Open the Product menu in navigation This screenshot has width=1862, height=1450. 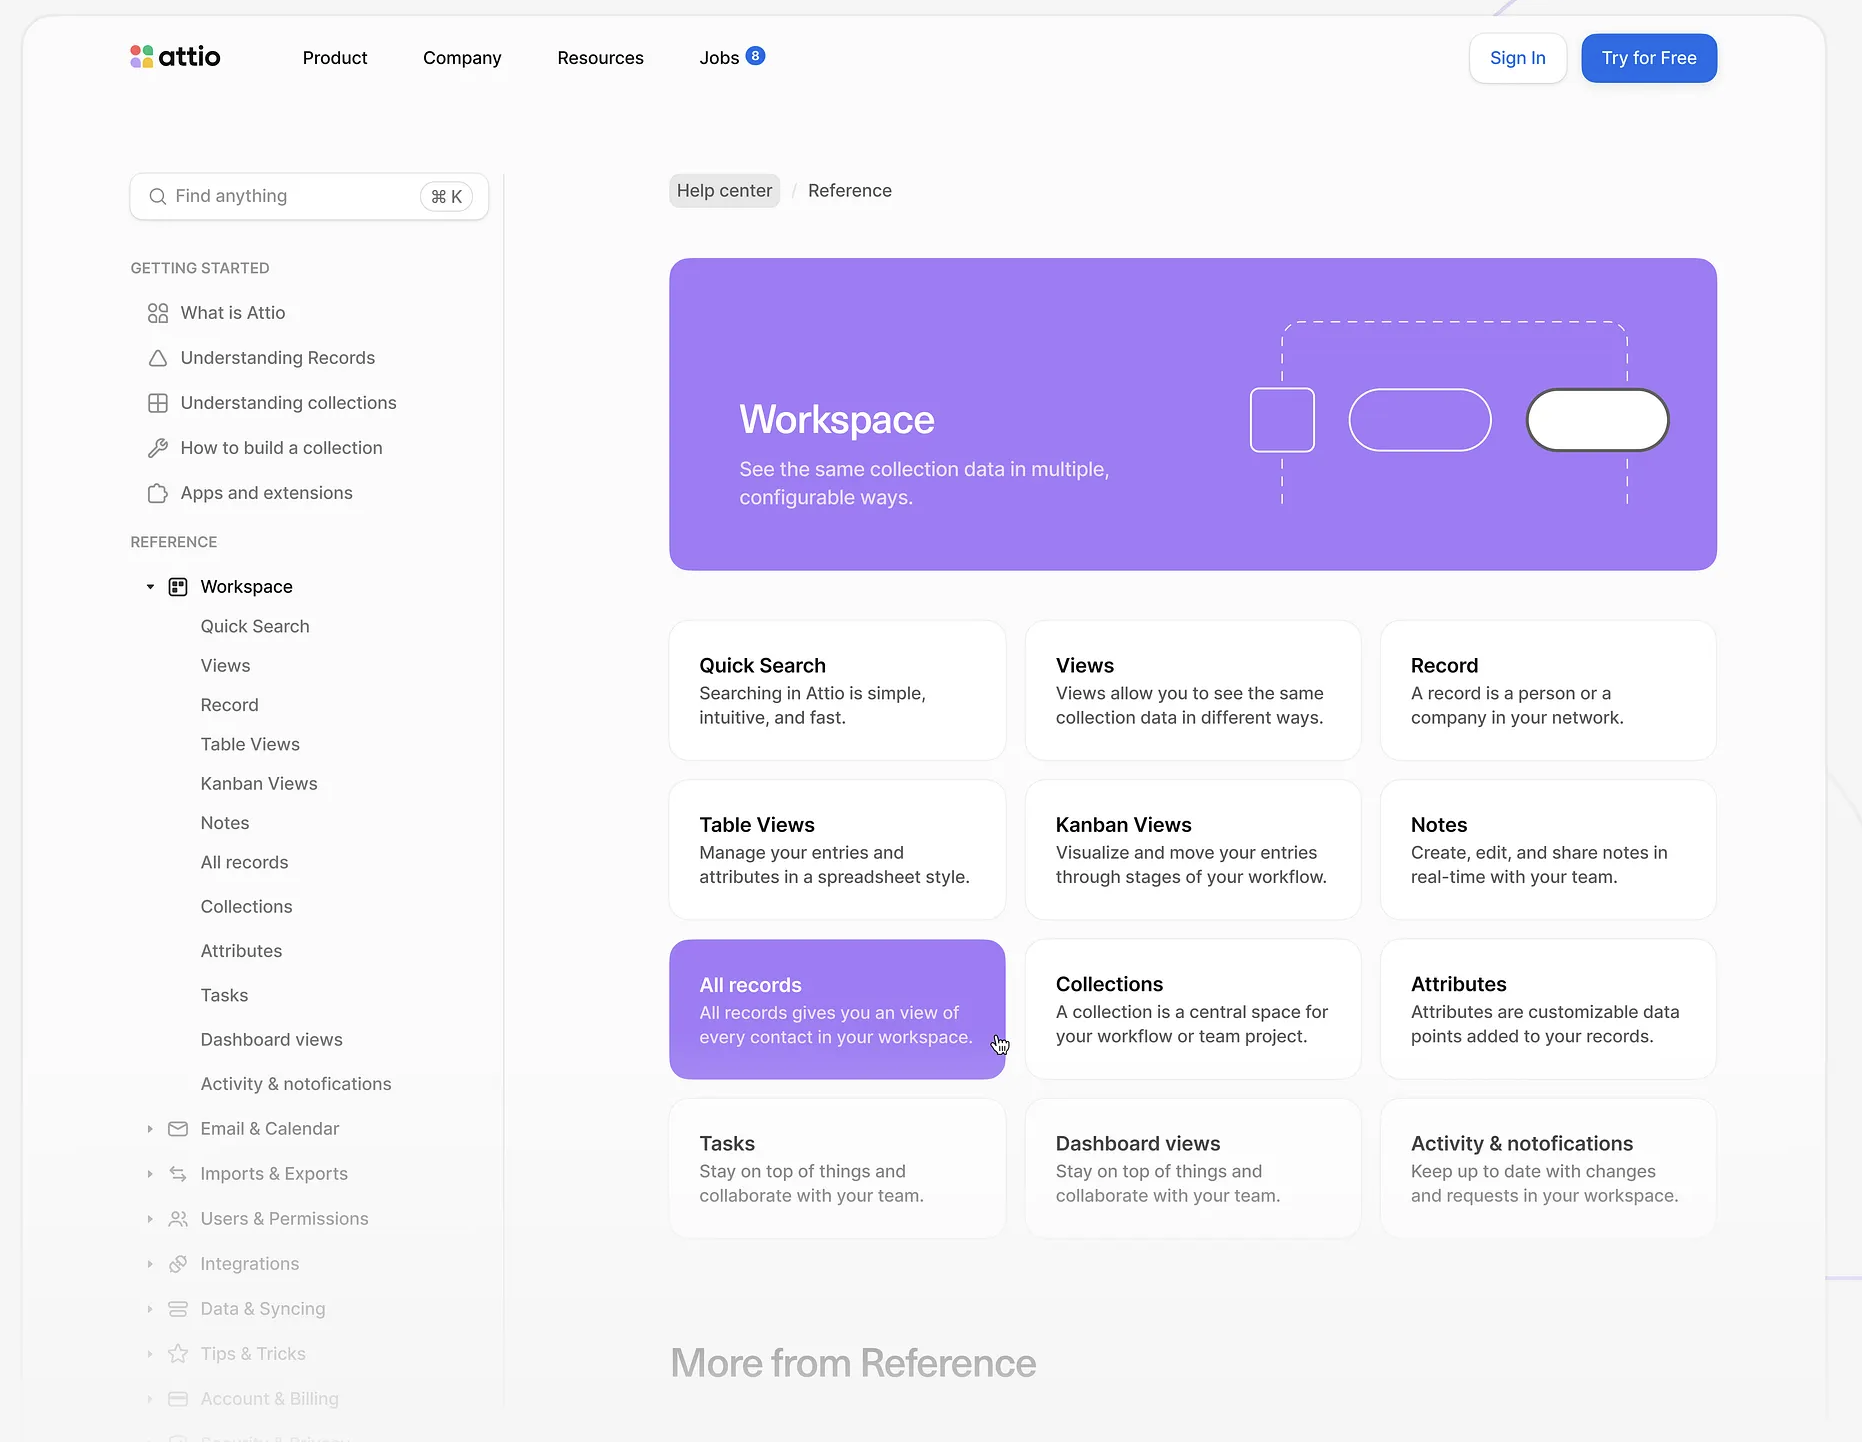pos(335,58)
